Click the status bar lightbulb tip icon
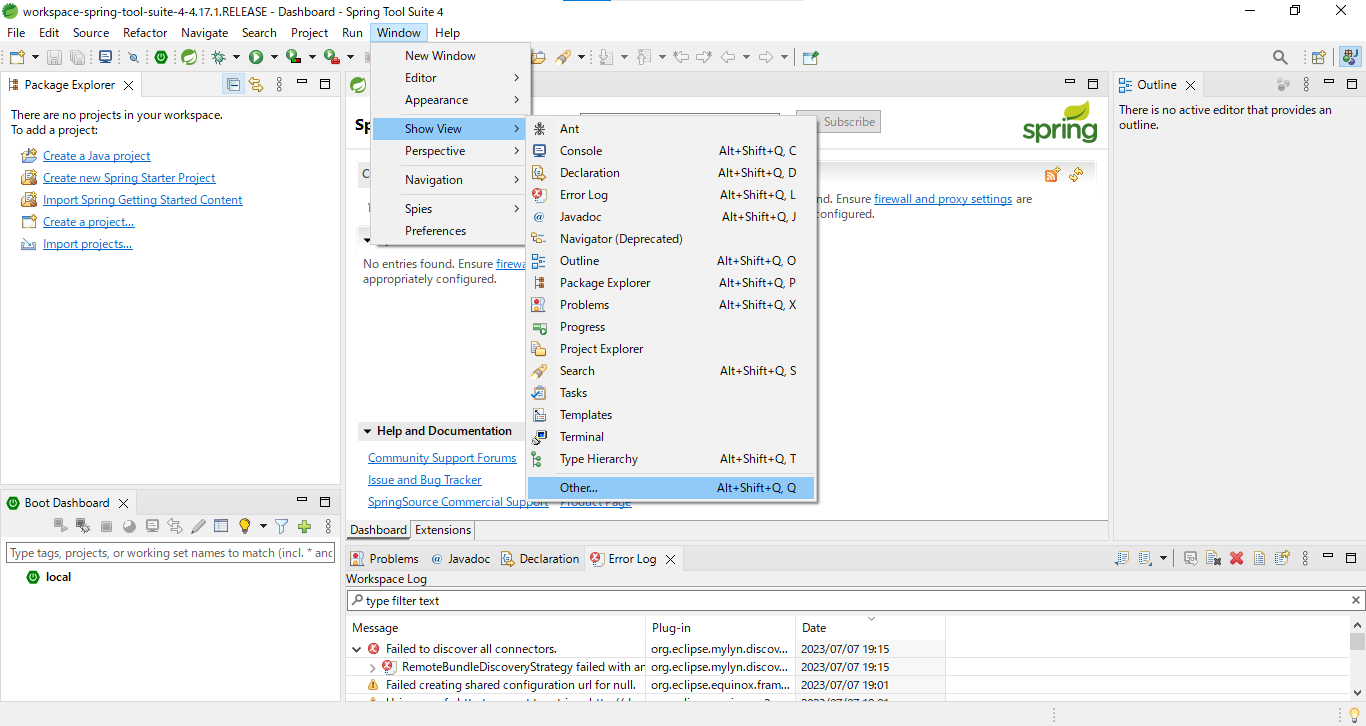Screen dimensions: 1366x726 [1354, 714]
